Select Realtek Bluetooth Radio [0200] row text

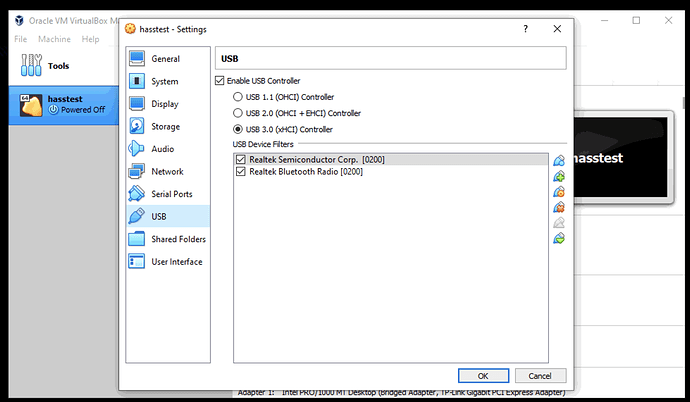tap(306, 172)
